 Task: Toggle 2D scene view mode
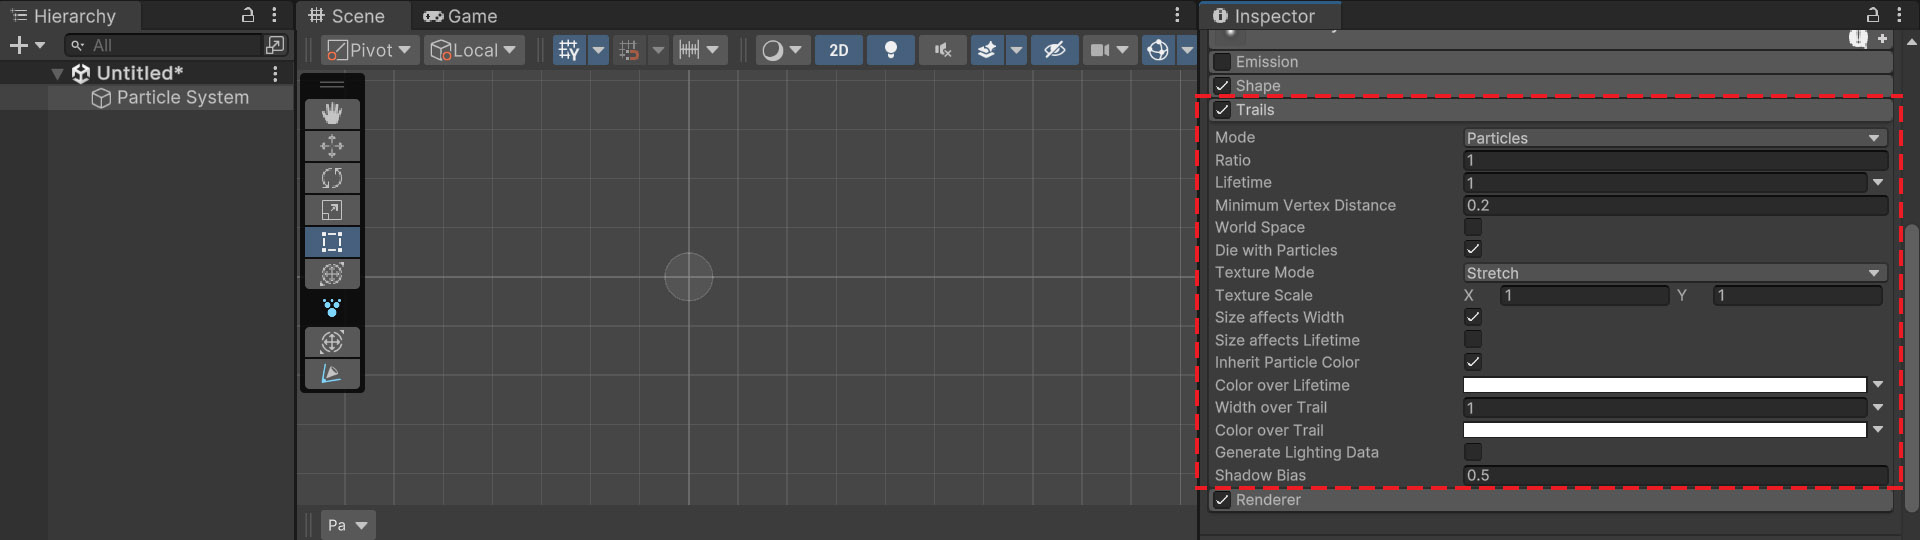coord(839,50)
